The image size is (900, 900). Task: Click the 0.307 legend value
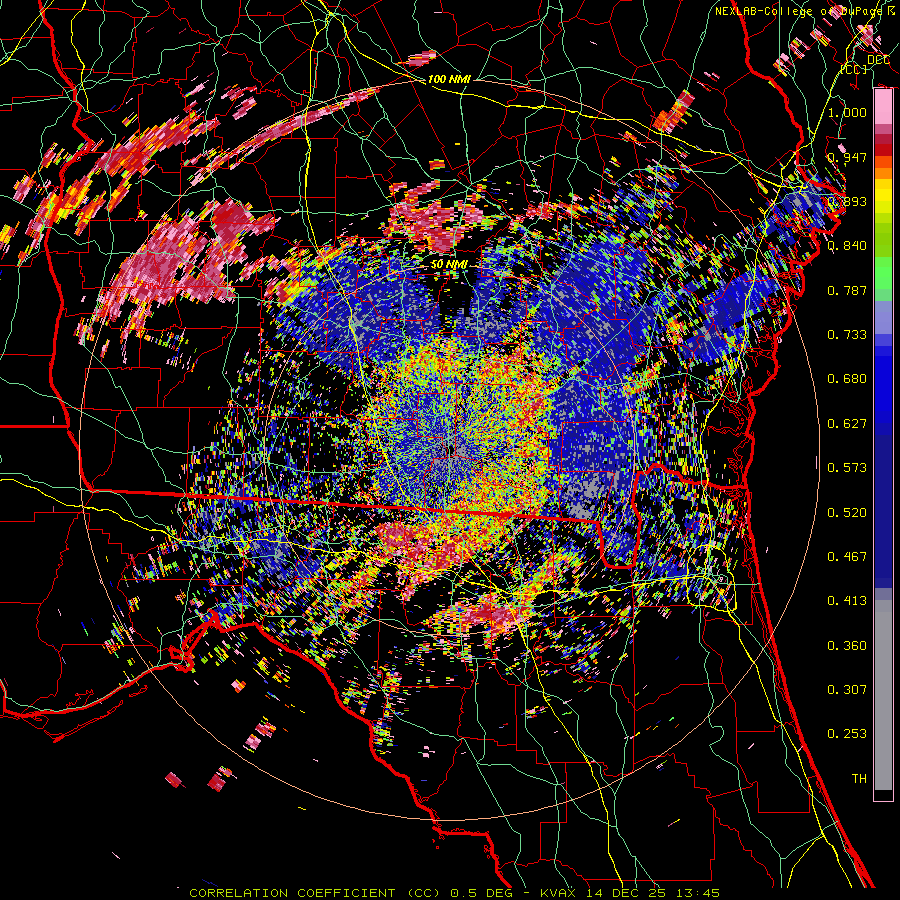point(847,690)
